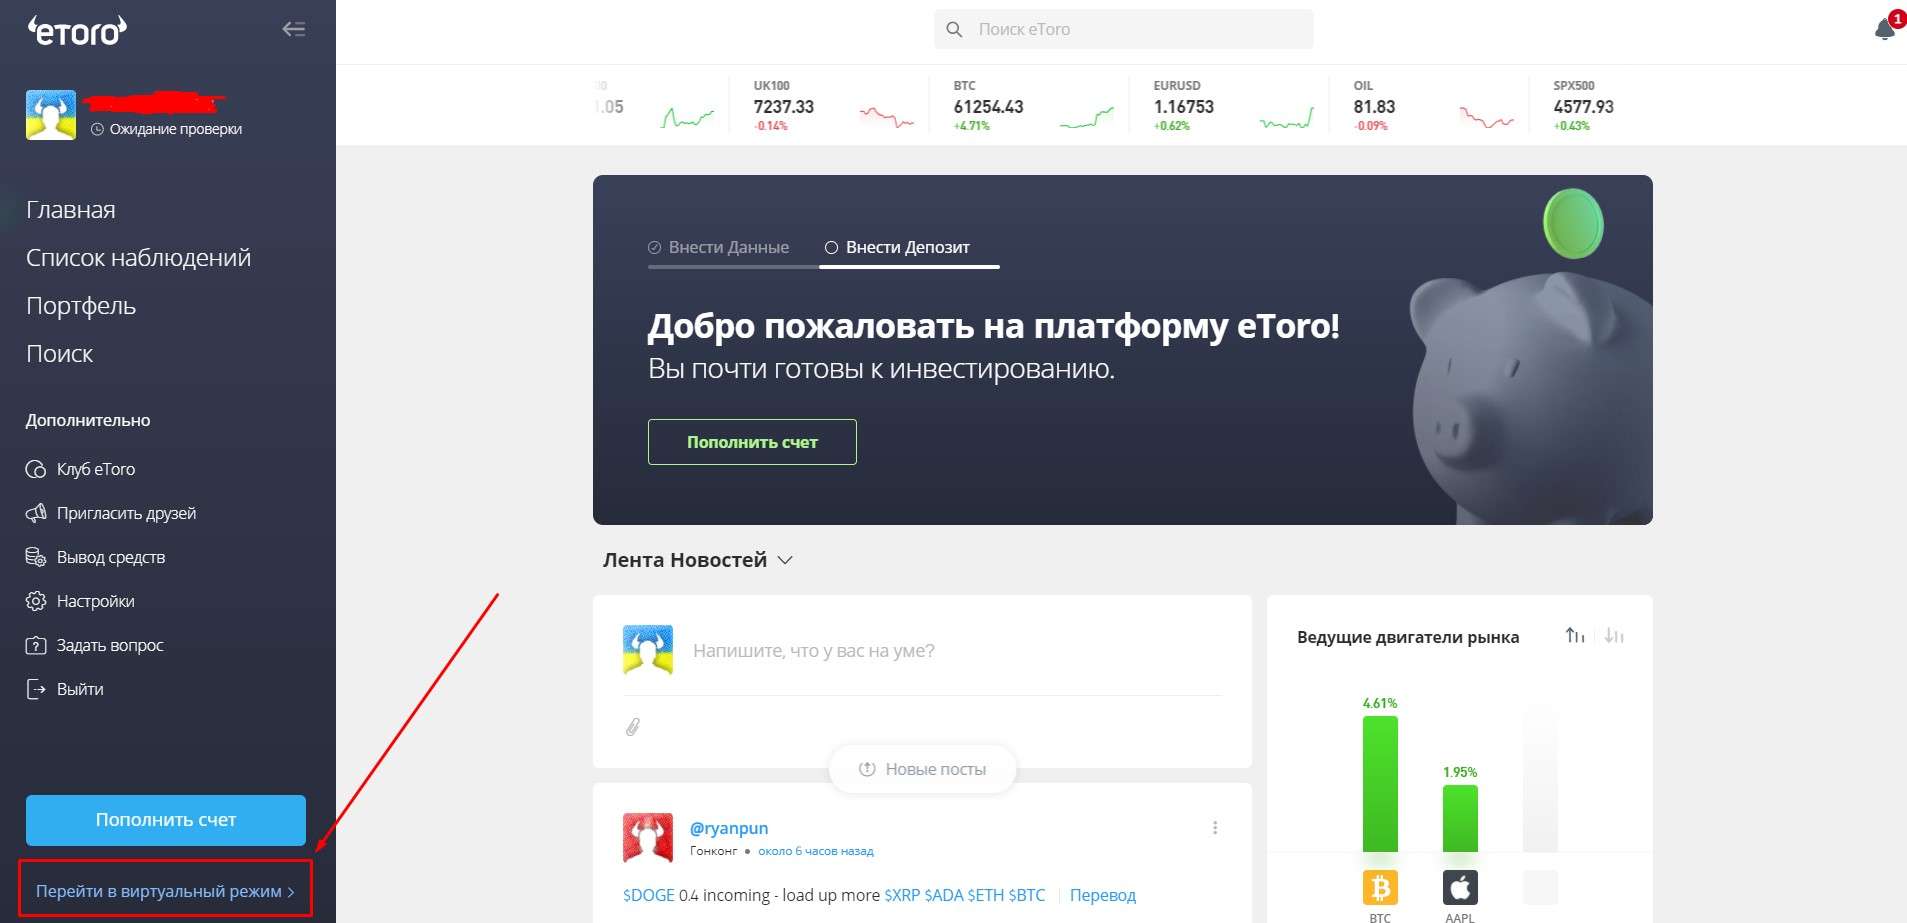Click the 1.95% AAPL bar in market movers
This screenshot has width=1907, height=923.
[1460, 818]
